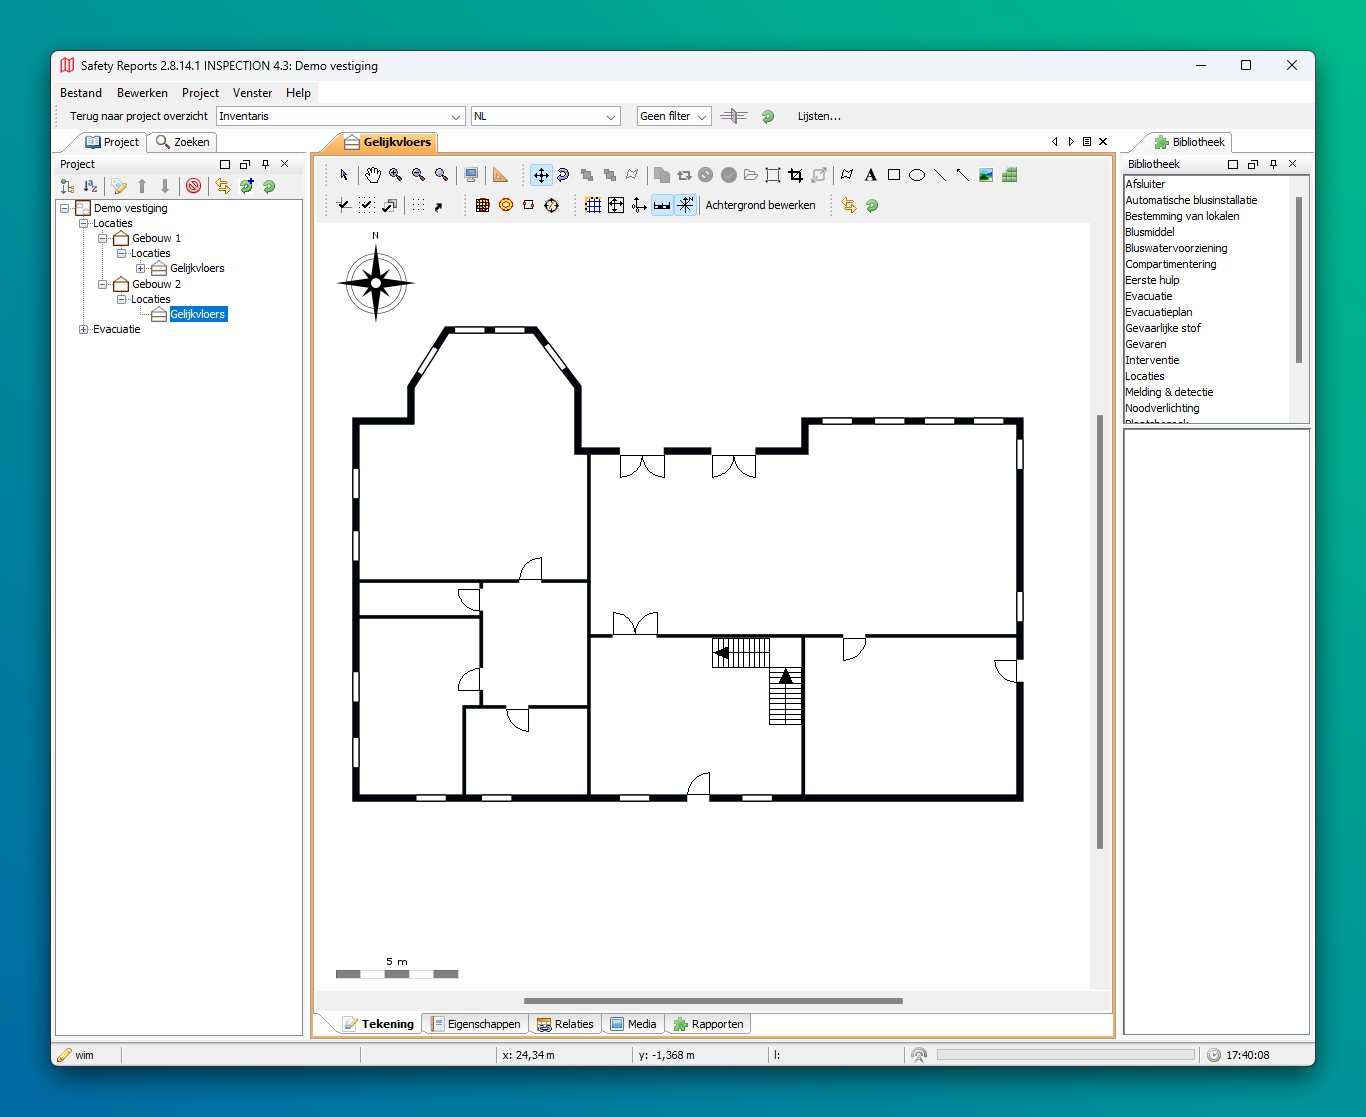Viewport: 1366px width, 1117px height.
Task: Click the horizontal scrollbar below the drawing
Action: [713, 1000]
